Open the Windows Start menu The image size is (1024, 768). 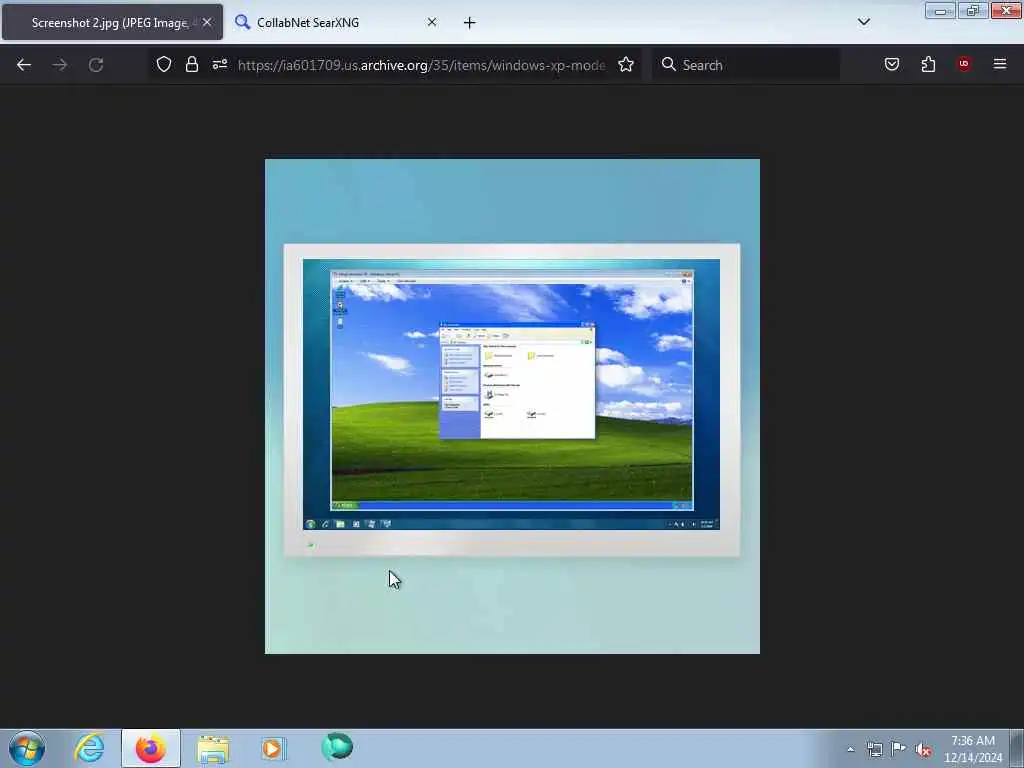(x=27, y=748)
